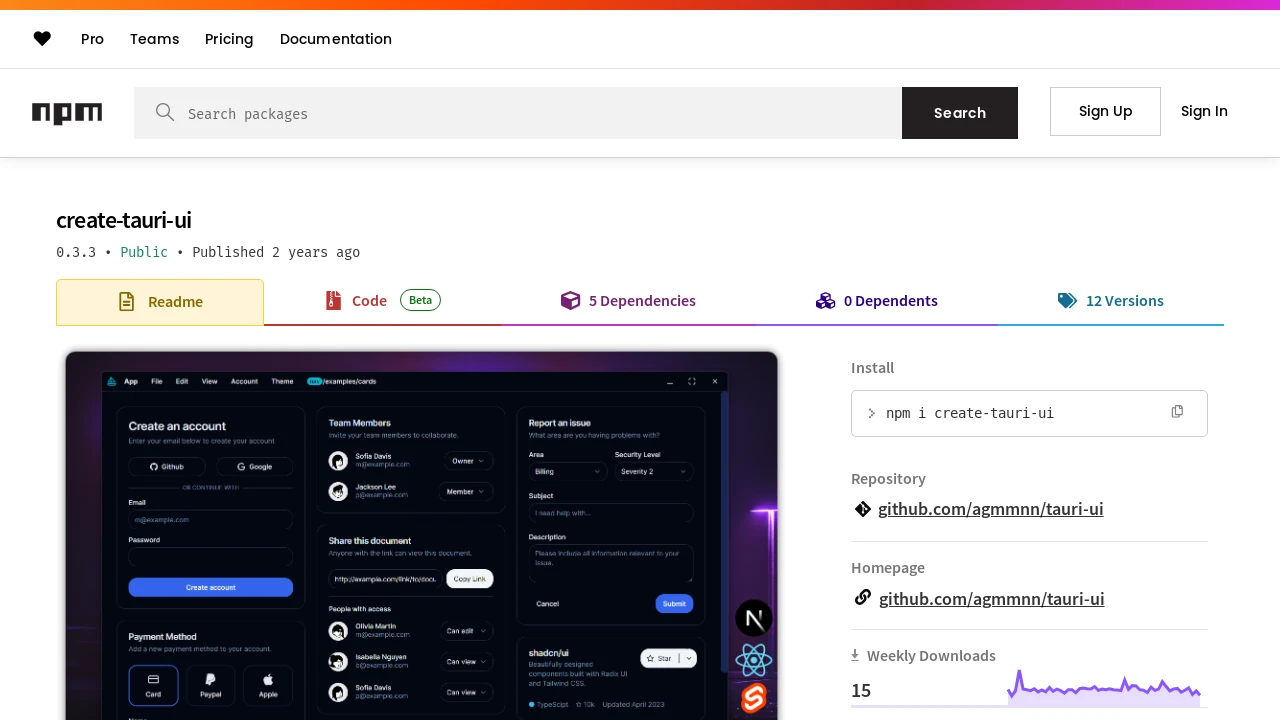
Task: Open the 0 Dependents tab
Action: [x=876, y=301]
